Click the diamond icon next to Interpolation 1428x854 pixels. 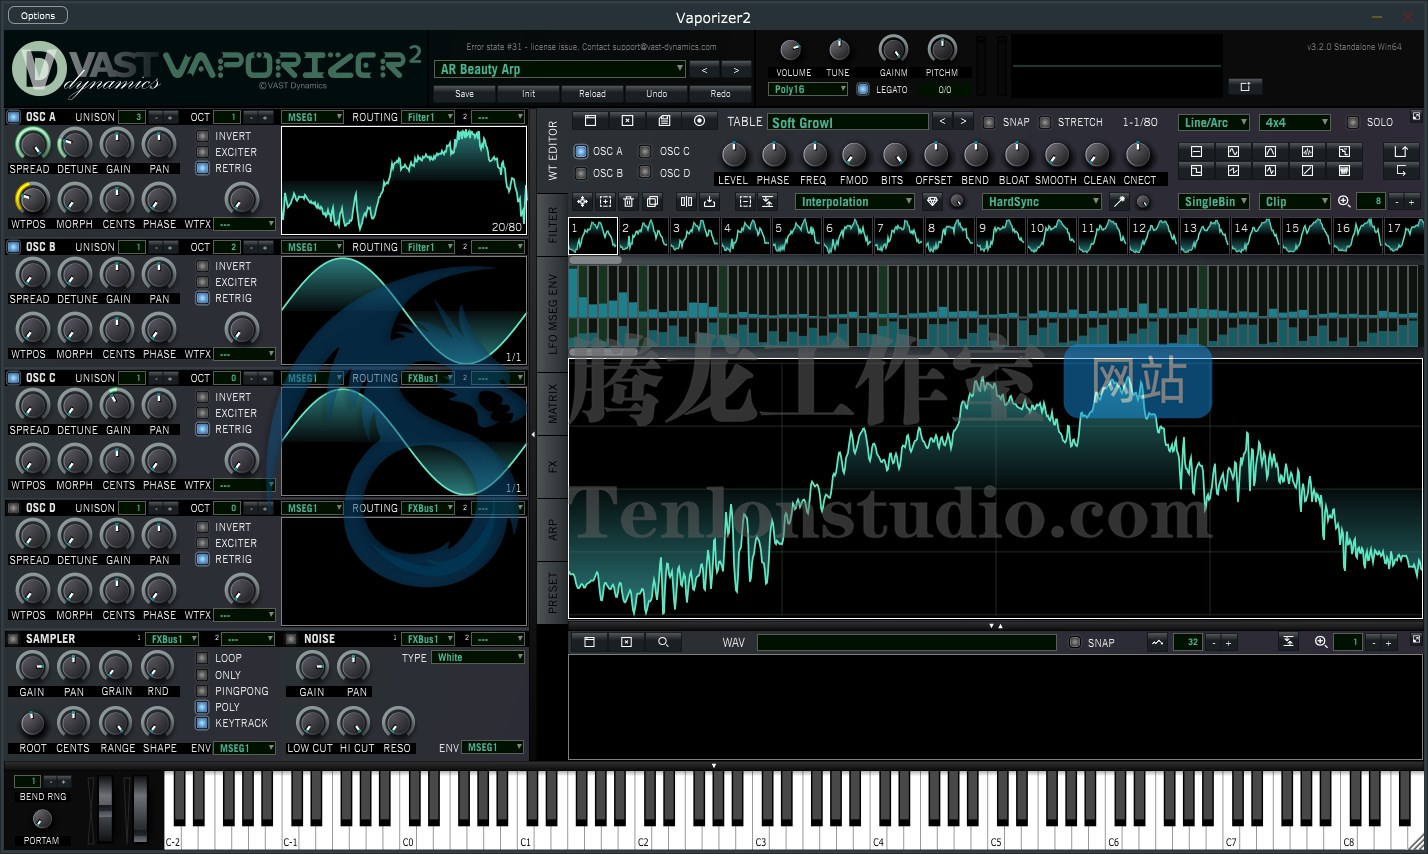(x=932, y=201)
